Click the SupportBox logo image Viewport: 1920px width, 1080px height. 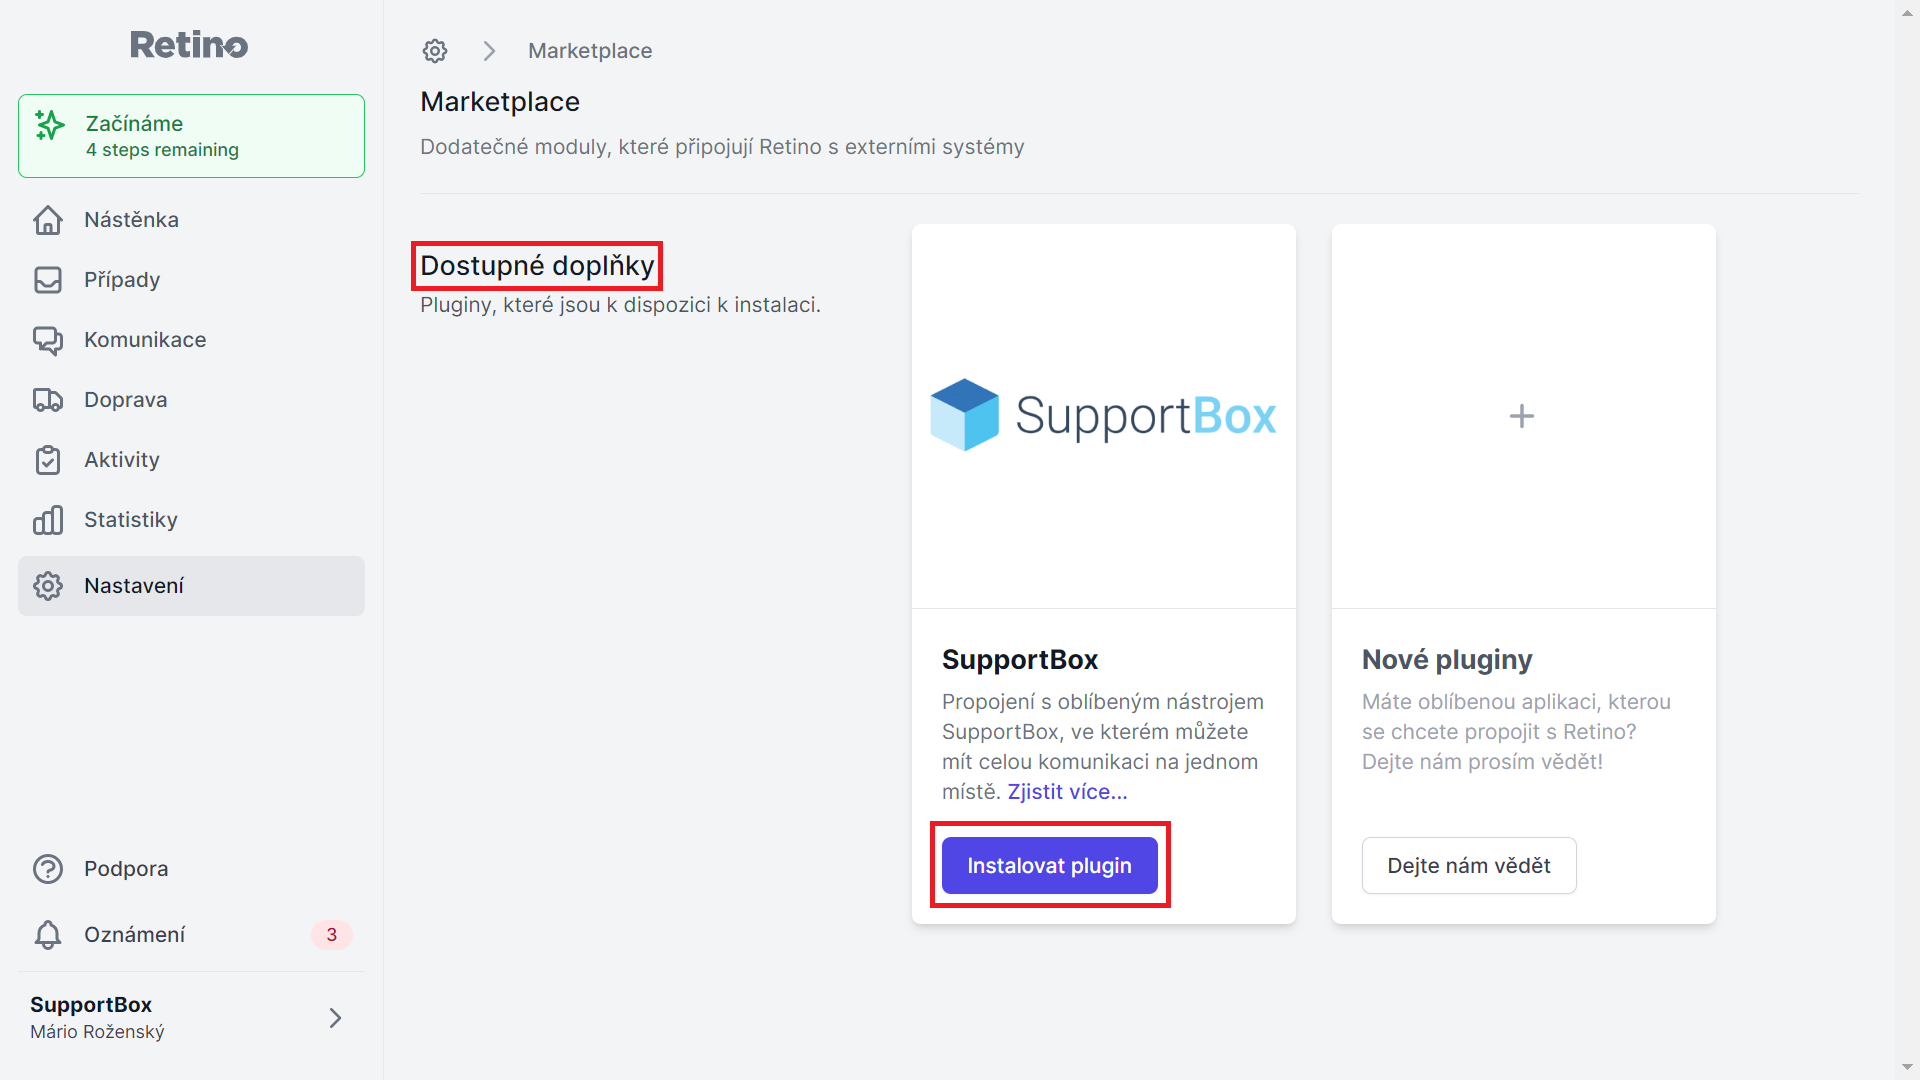(x=1104, y=415)
